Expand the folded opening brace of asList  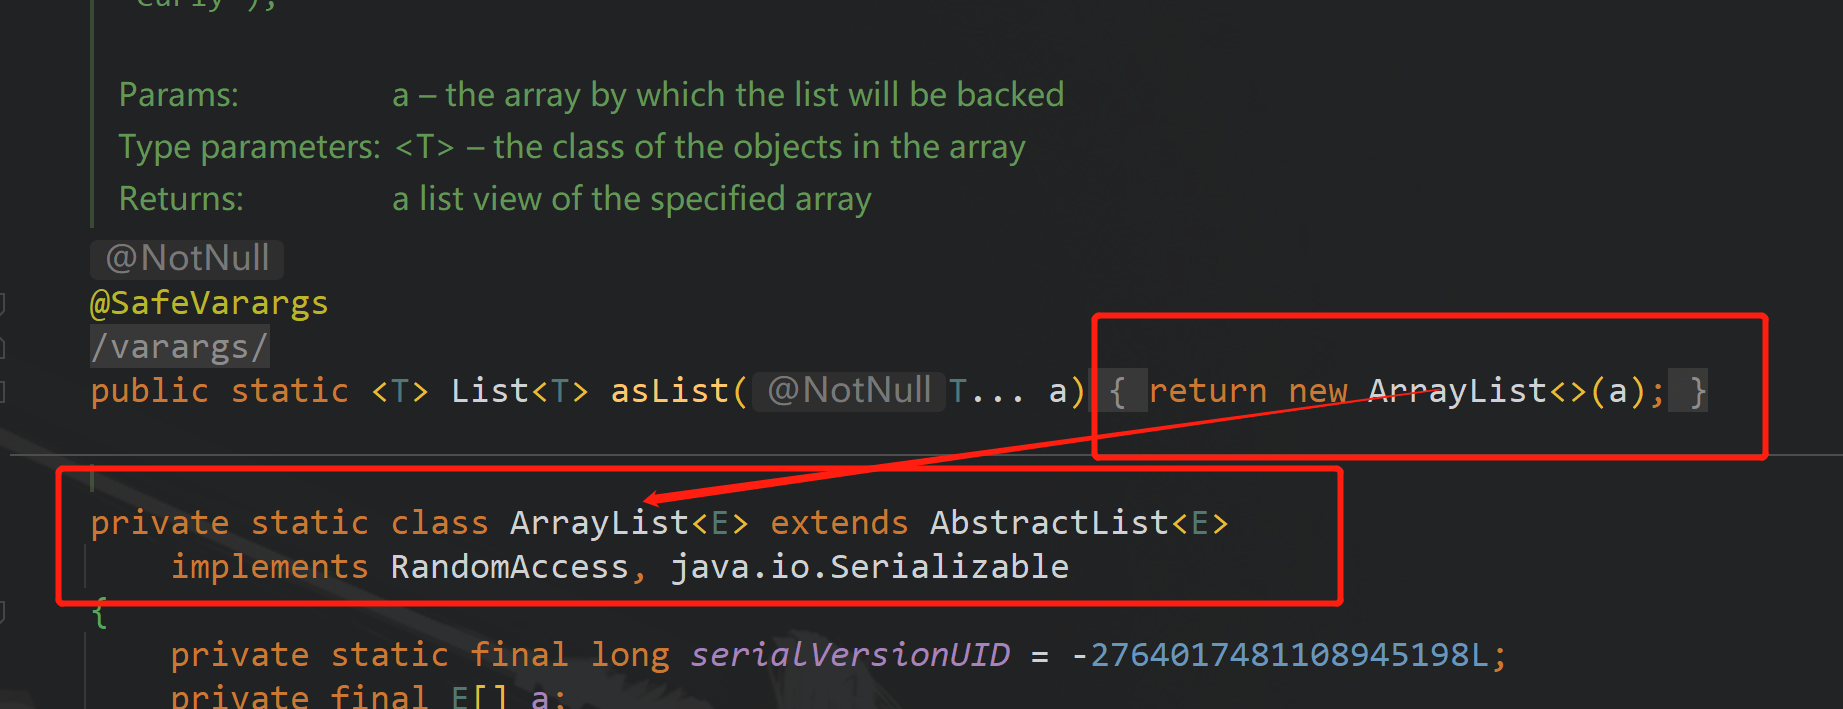1118,391
